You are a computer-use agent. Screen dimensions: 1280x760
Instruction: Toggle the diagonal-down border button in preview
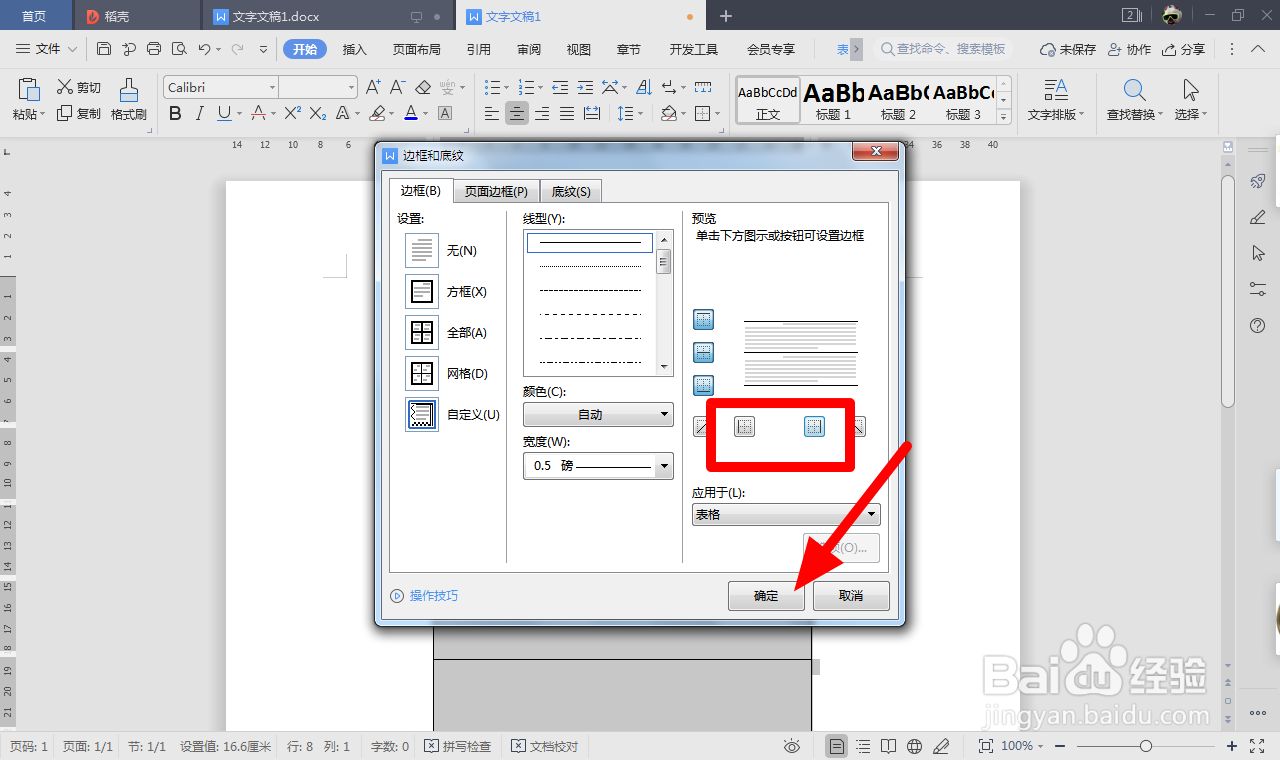(x=859, y=427)
